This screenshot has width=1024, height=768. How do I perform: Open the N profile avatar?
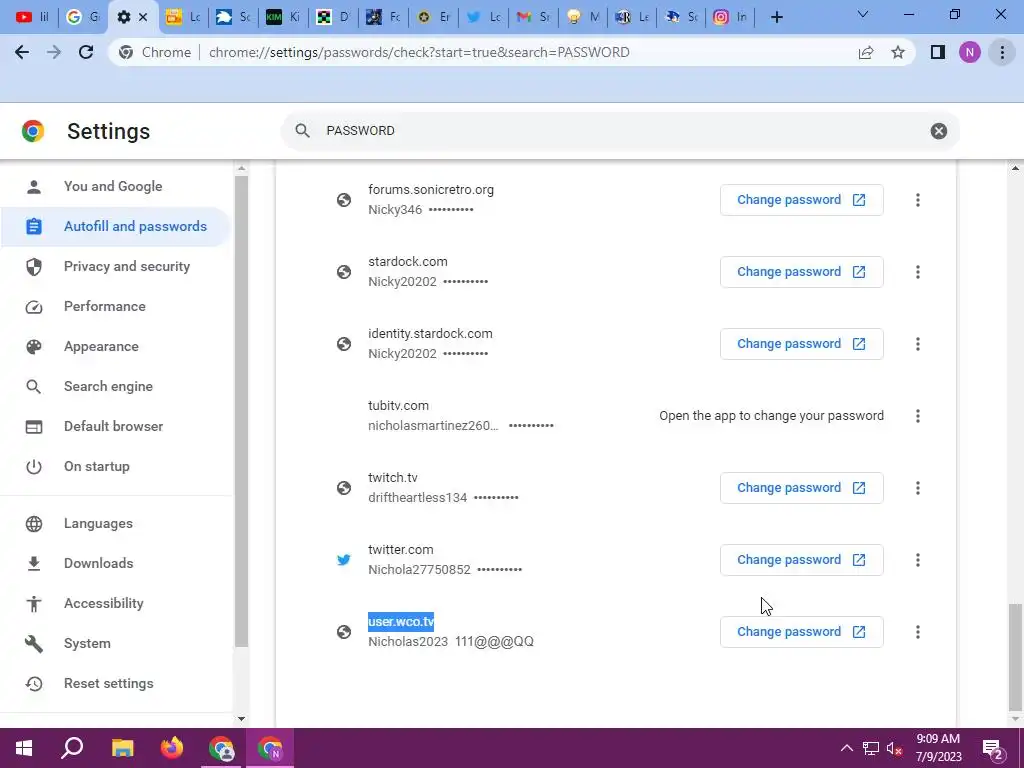pyautogui.click(x=970, y=52)
